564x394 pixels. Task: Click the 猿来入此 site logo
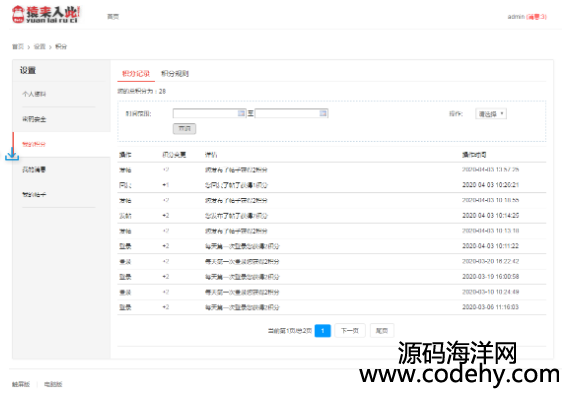(46, 15)
